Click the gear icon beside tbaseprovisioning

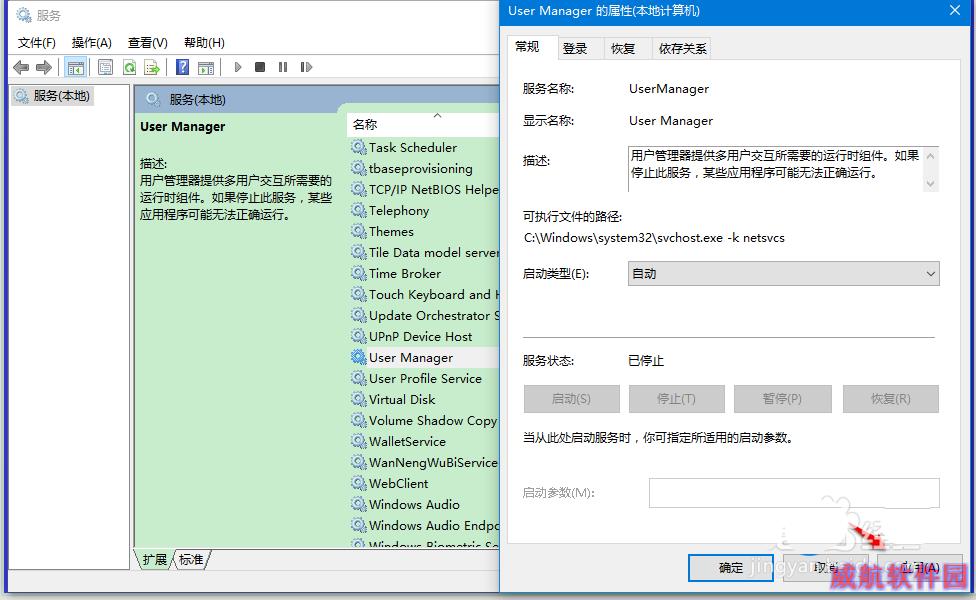coord(359,169)
